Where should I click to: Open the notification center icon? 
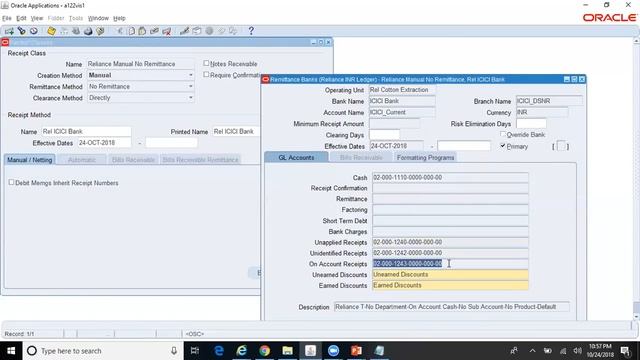(x=625, y=351)
